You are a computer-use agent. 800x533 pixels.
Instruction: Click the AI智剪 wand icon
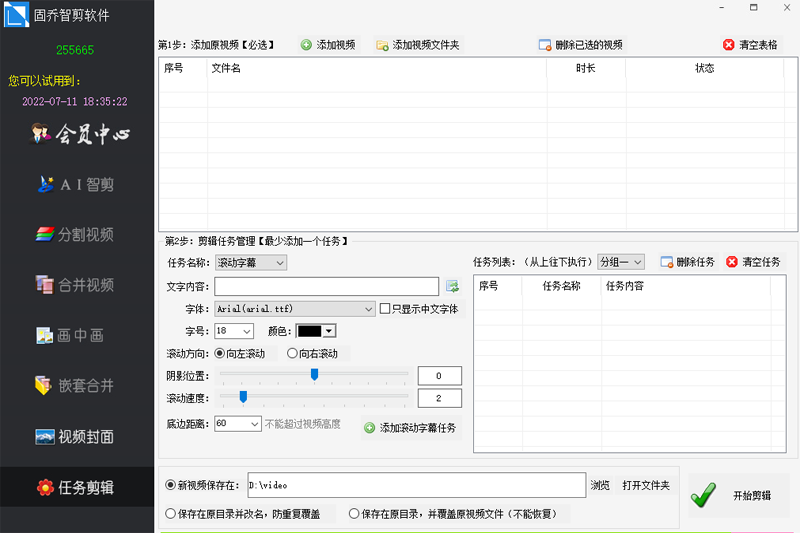[46, 184]
